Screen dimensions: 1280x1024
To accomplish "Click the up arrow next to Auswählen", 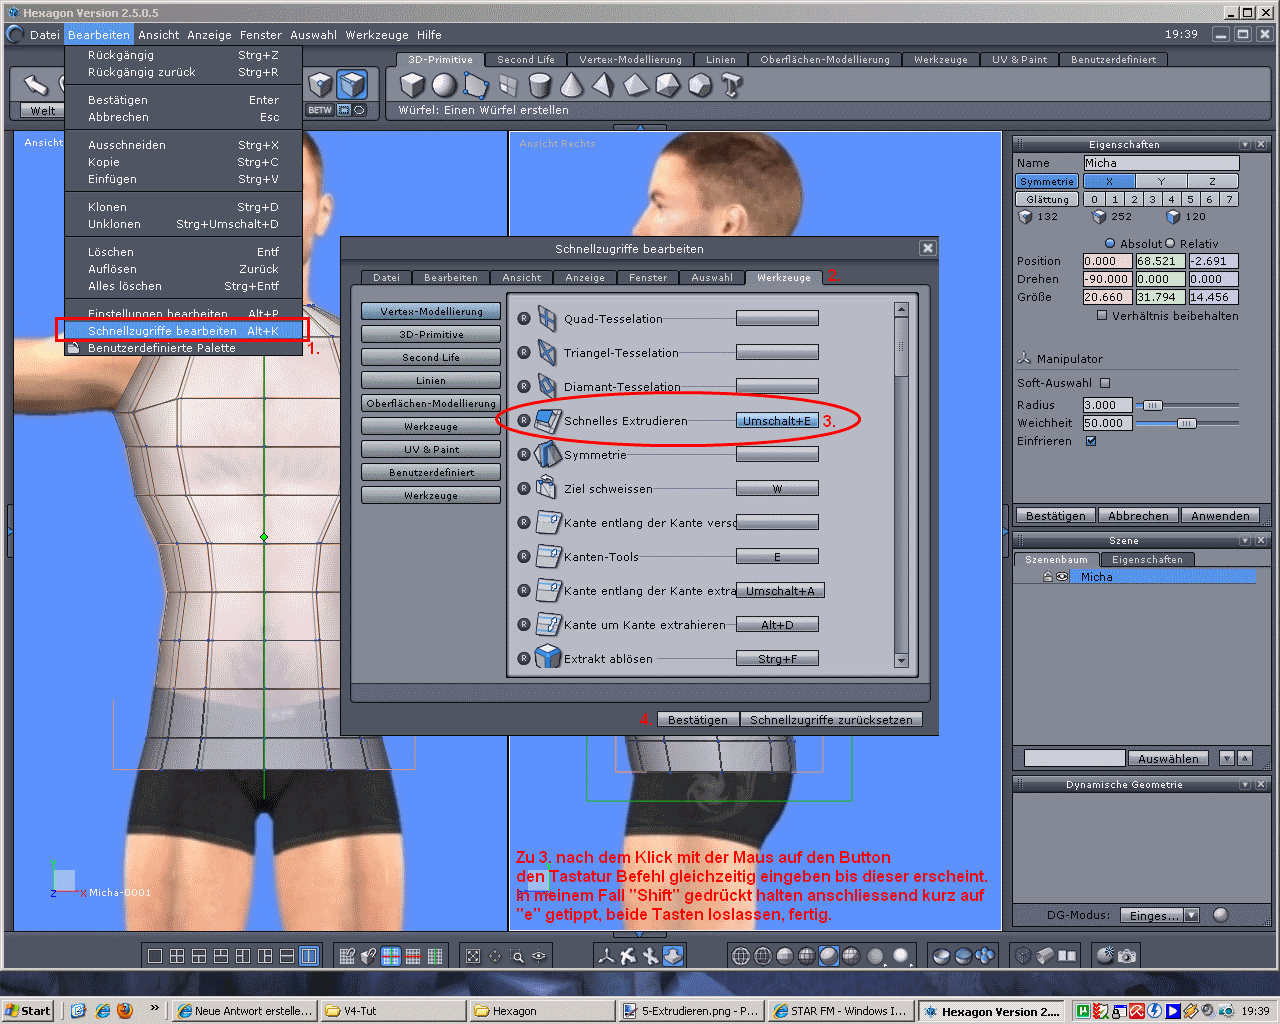I will 1245,758.
